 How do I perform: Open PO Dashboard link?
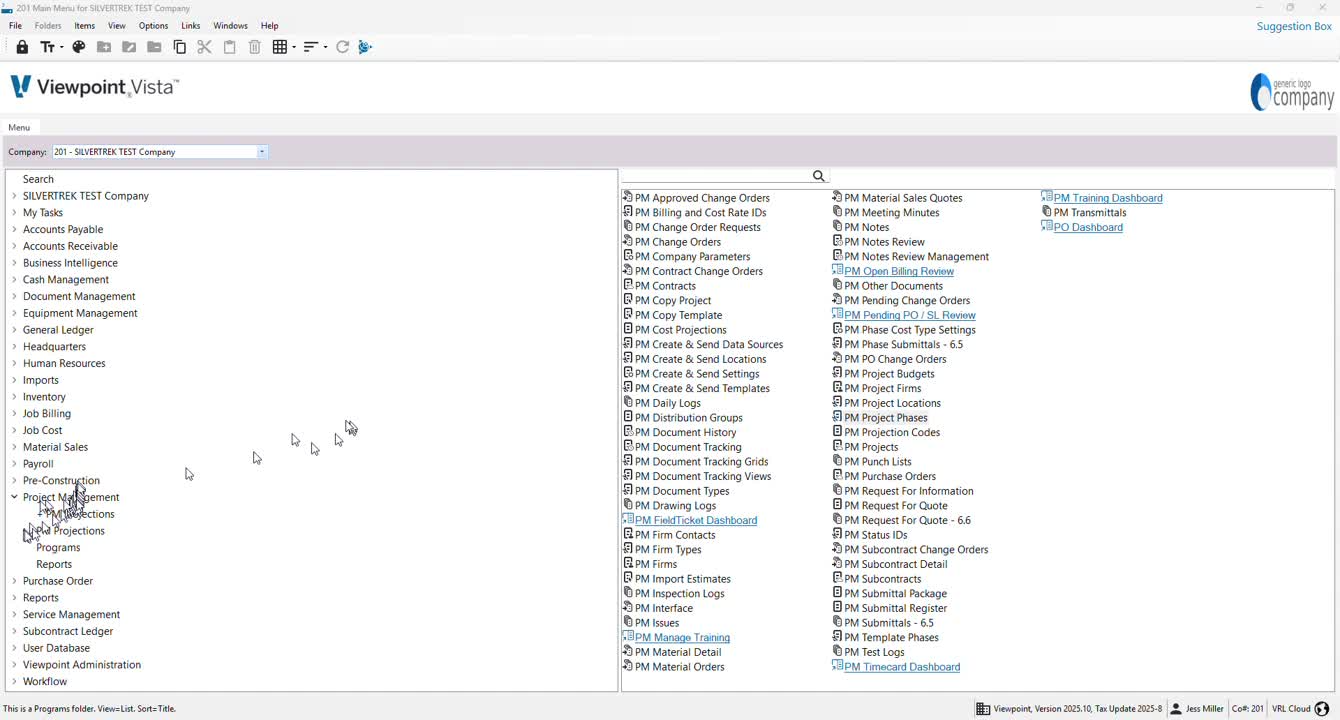pos(1088,227)
